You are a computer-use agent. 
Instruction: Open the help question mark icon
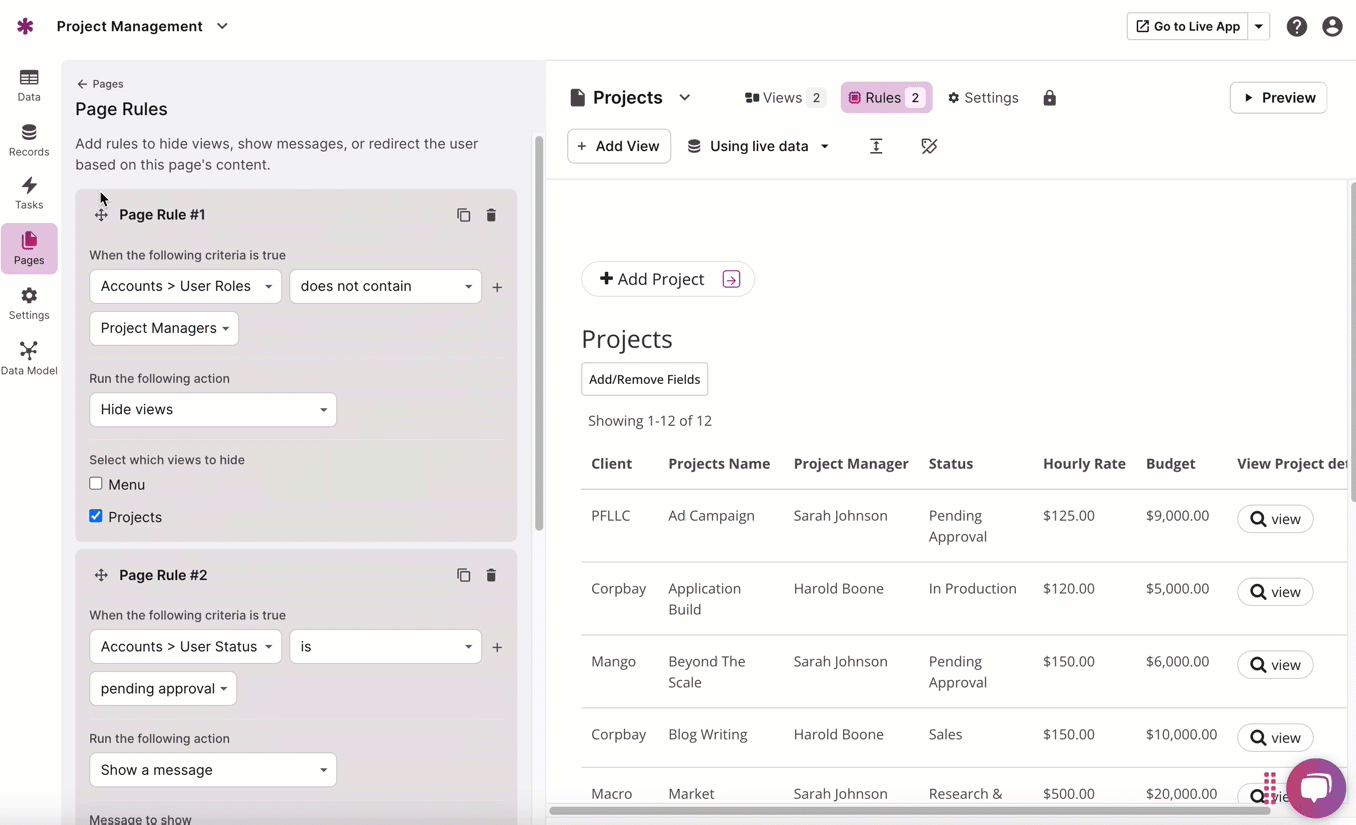coord(1296,27)
